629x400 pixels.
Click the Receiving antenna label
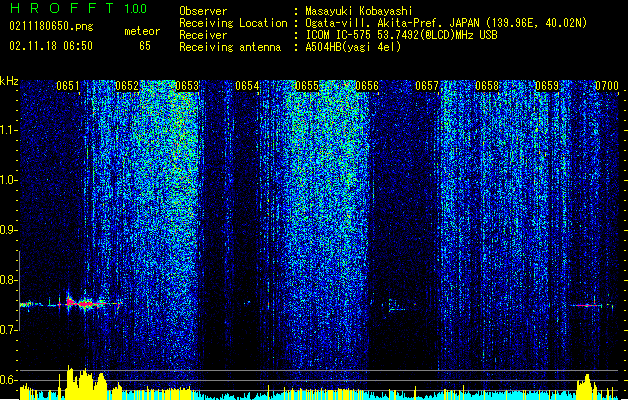[230, 47]
